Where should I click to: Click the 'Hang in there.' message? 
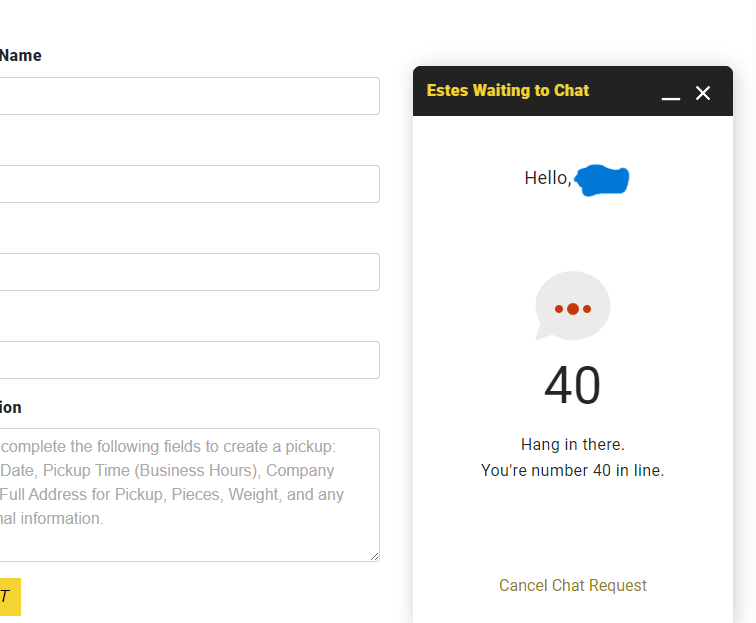coord(573,444)
